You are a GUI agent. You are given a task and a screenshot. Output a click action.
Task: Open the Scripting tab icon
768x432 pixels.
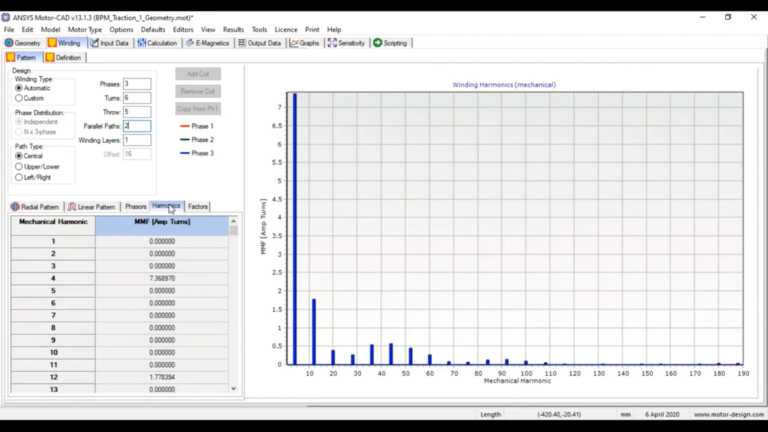[378, 43]
